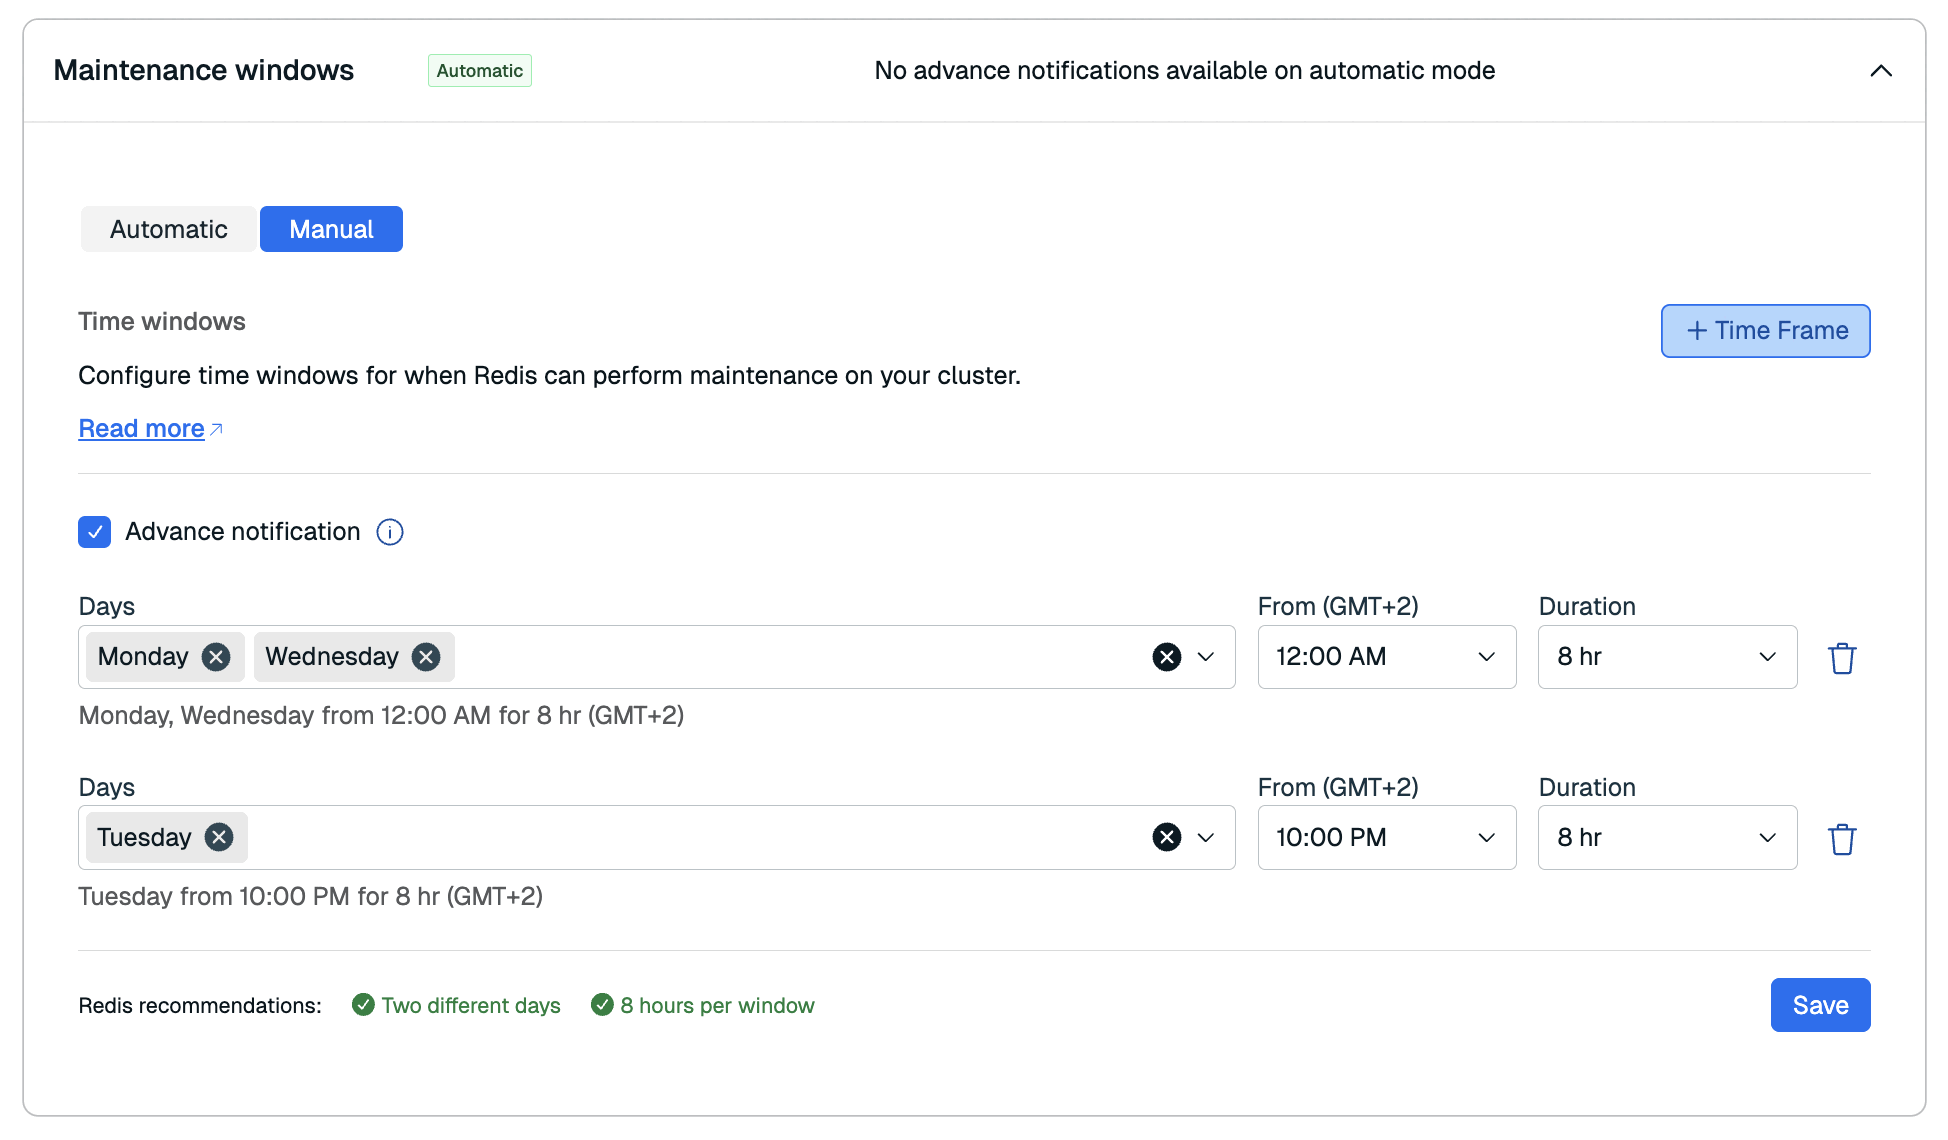This screenshot has width=1948, height=1140.
Task: Clear all days in first window
Action: (1166, 657)
